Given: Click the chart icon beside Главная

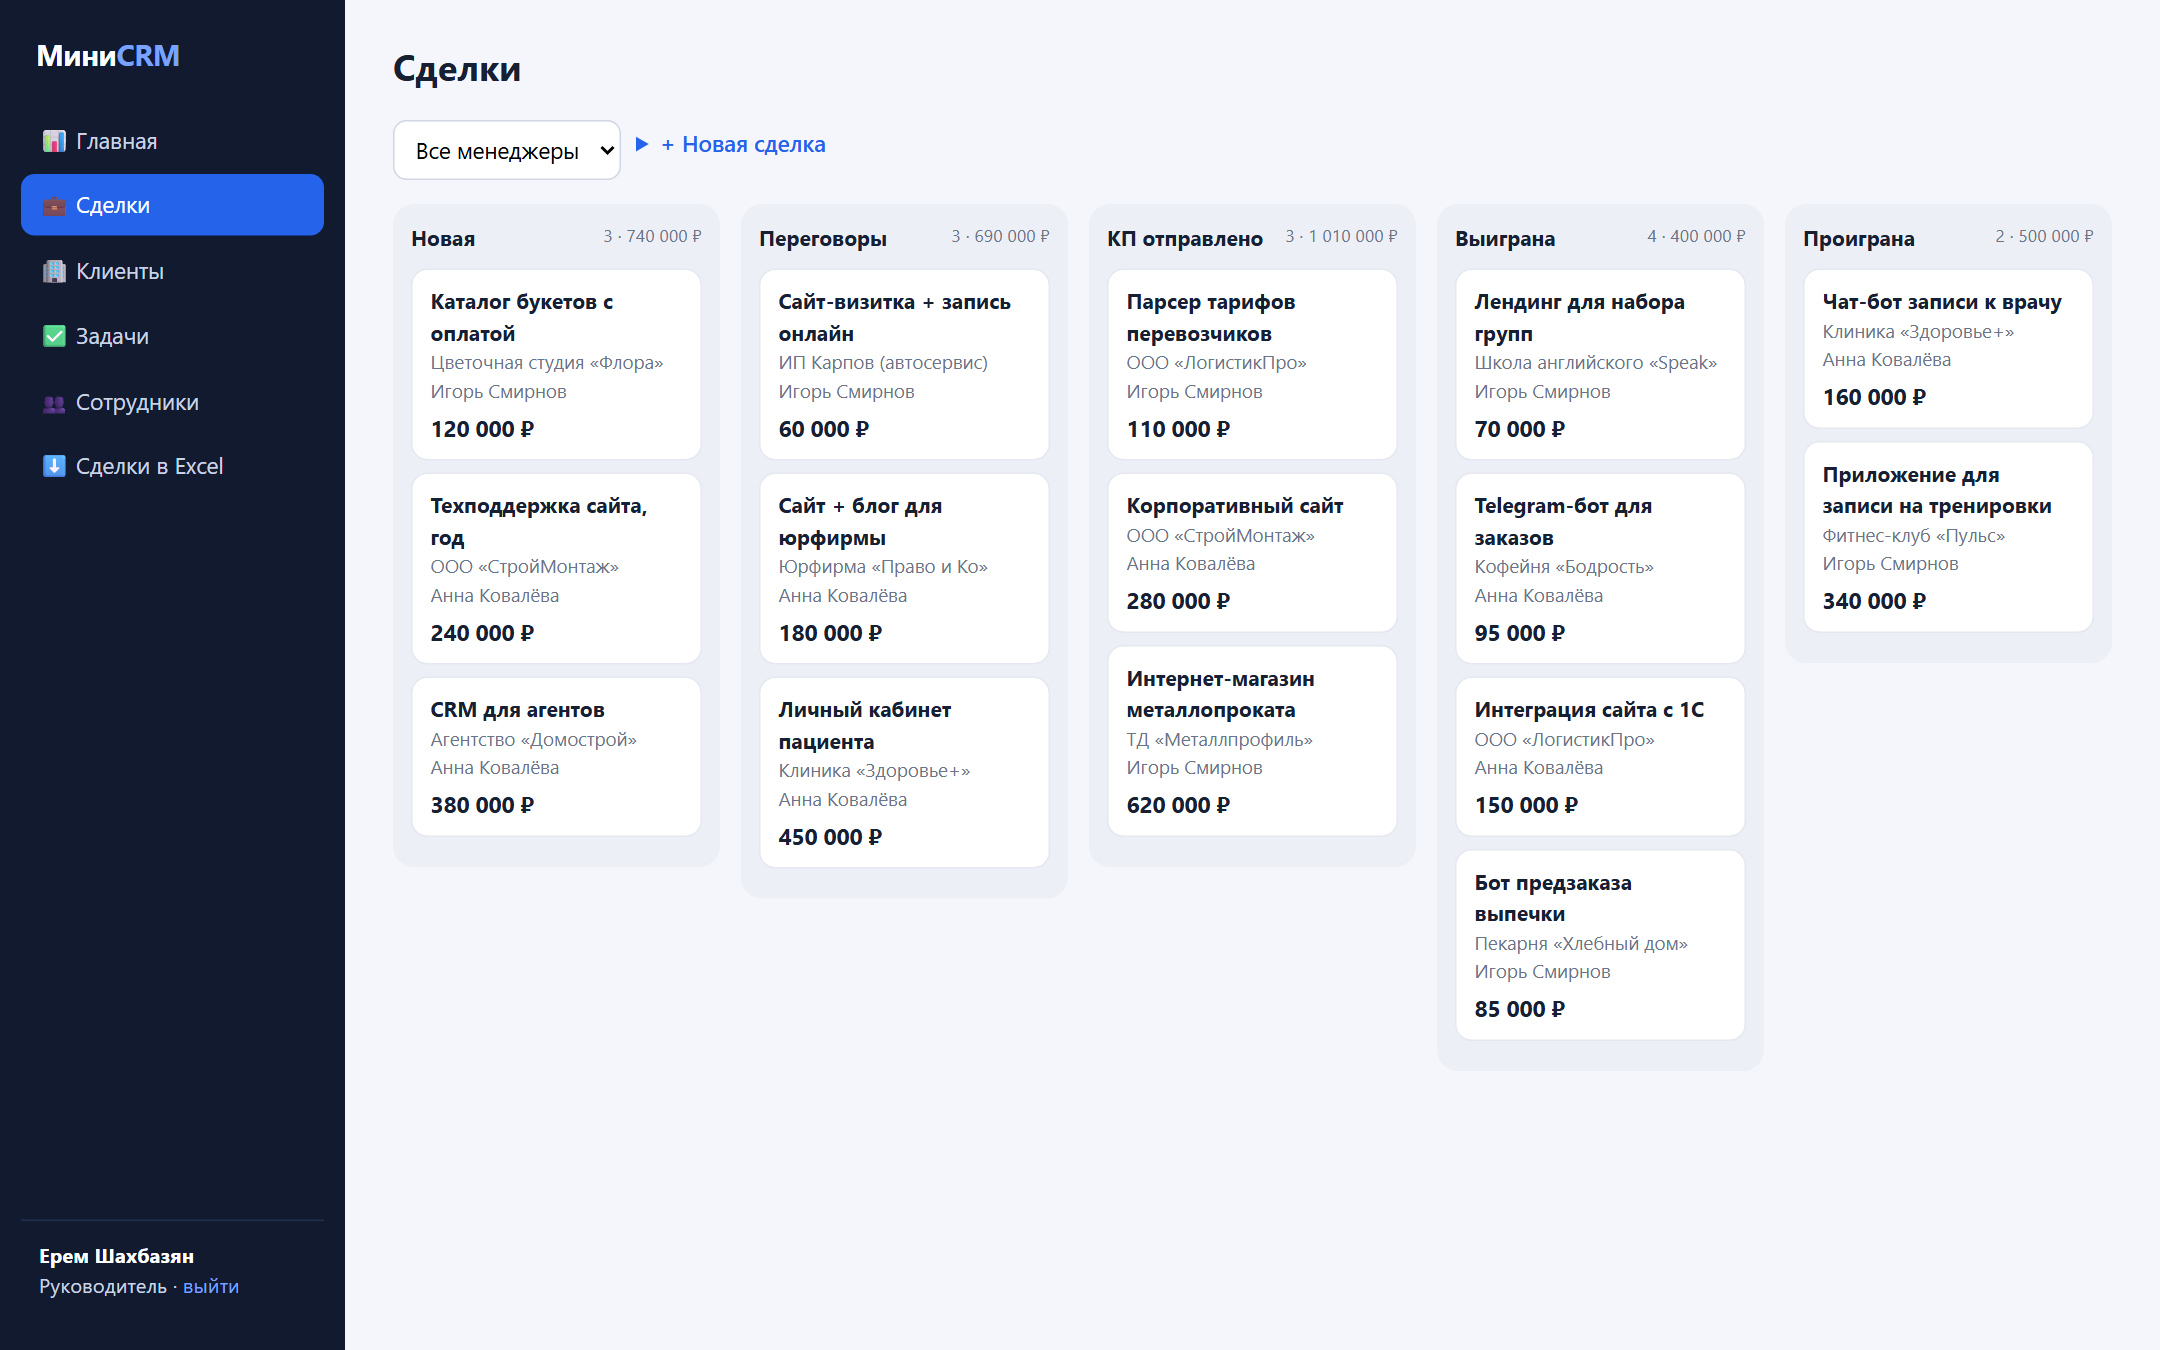Looking at the screenshot, I should point(54,141).
